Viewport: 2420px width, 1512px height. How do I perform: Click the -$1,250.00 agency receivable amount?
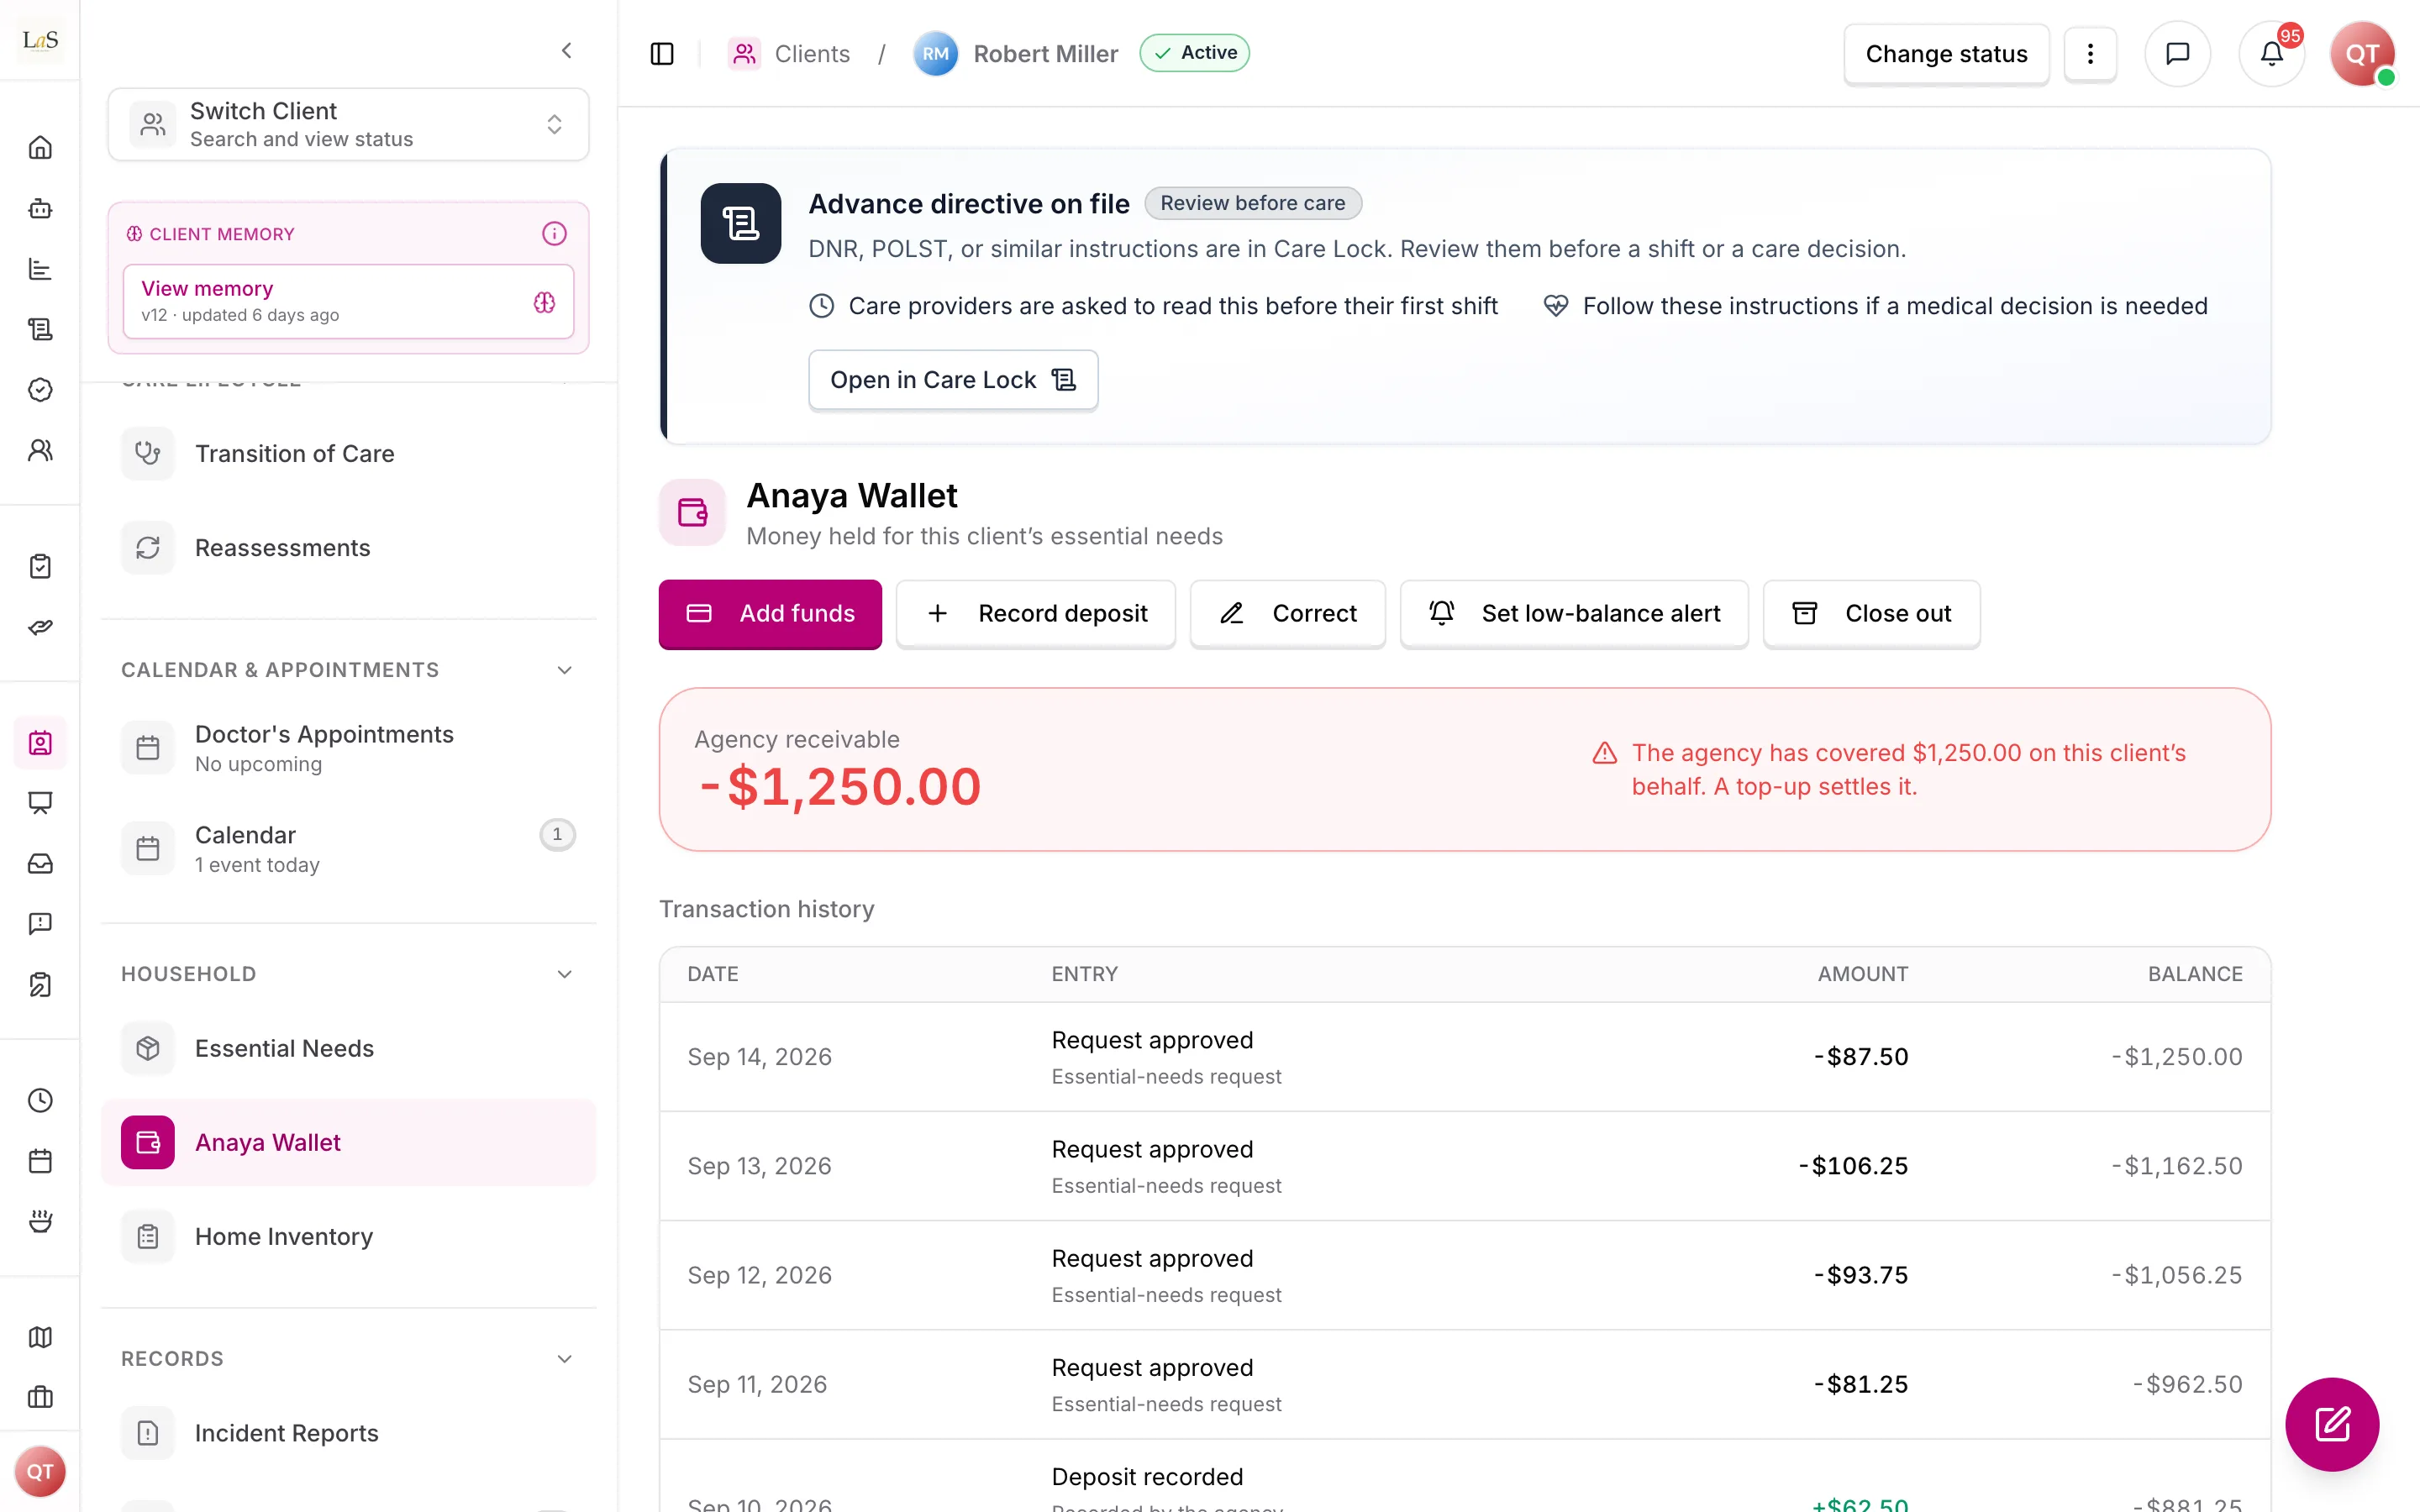coord(839,787)
